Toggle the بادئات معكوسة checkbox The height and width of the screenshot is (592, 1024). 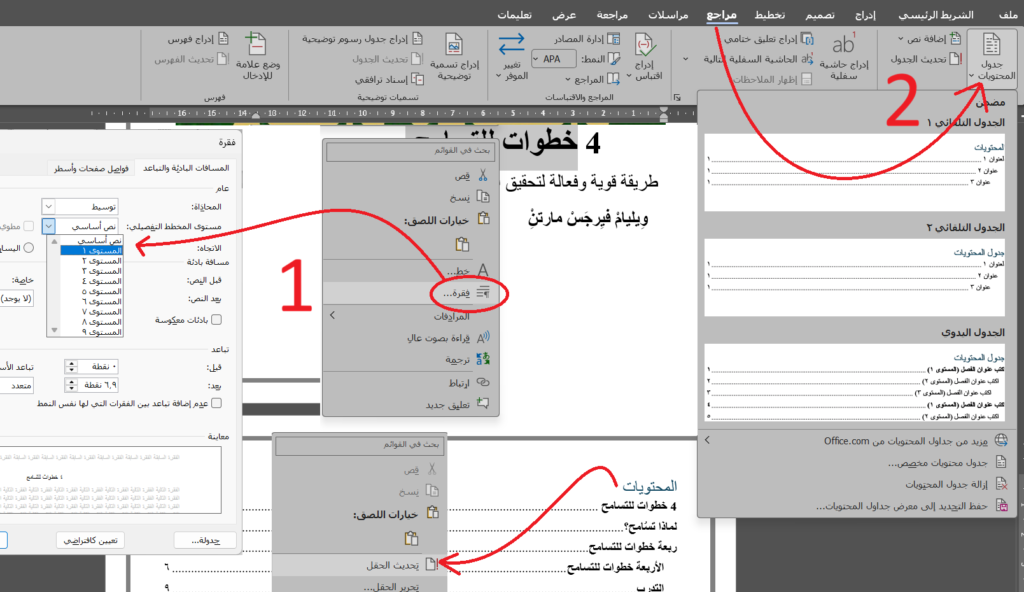(x=216, y=319)
